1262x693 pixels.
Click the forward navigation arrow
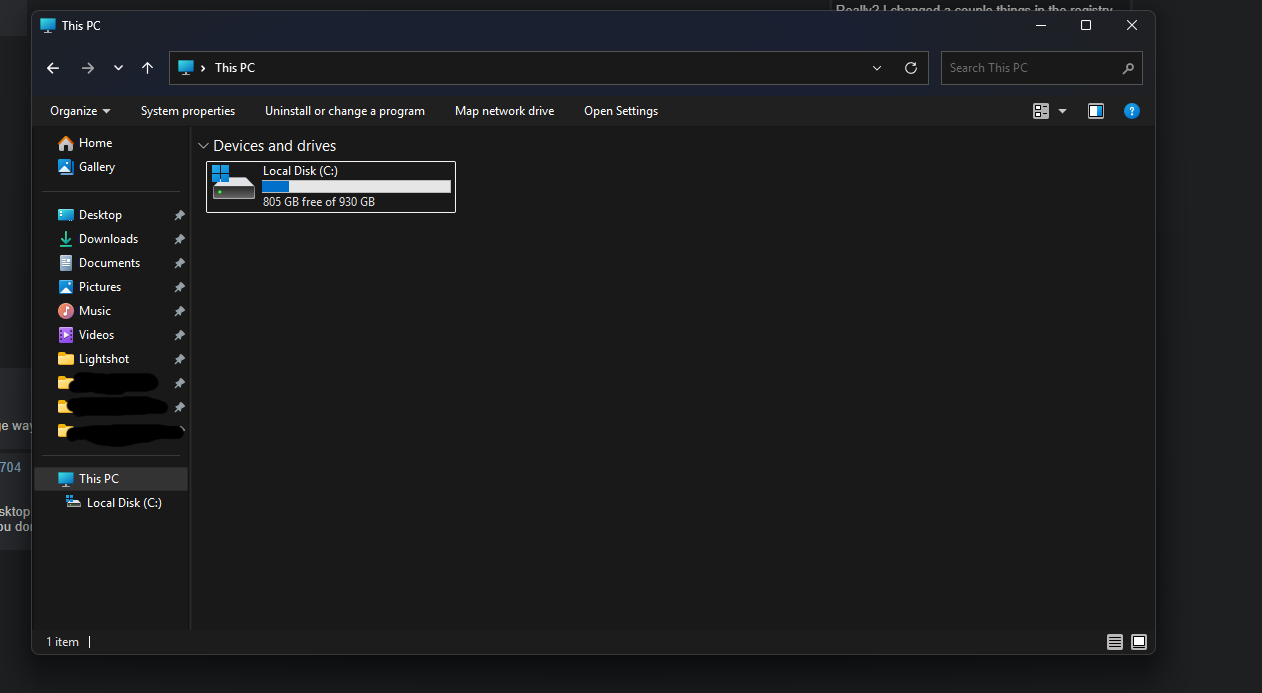[x=87, y=68]
